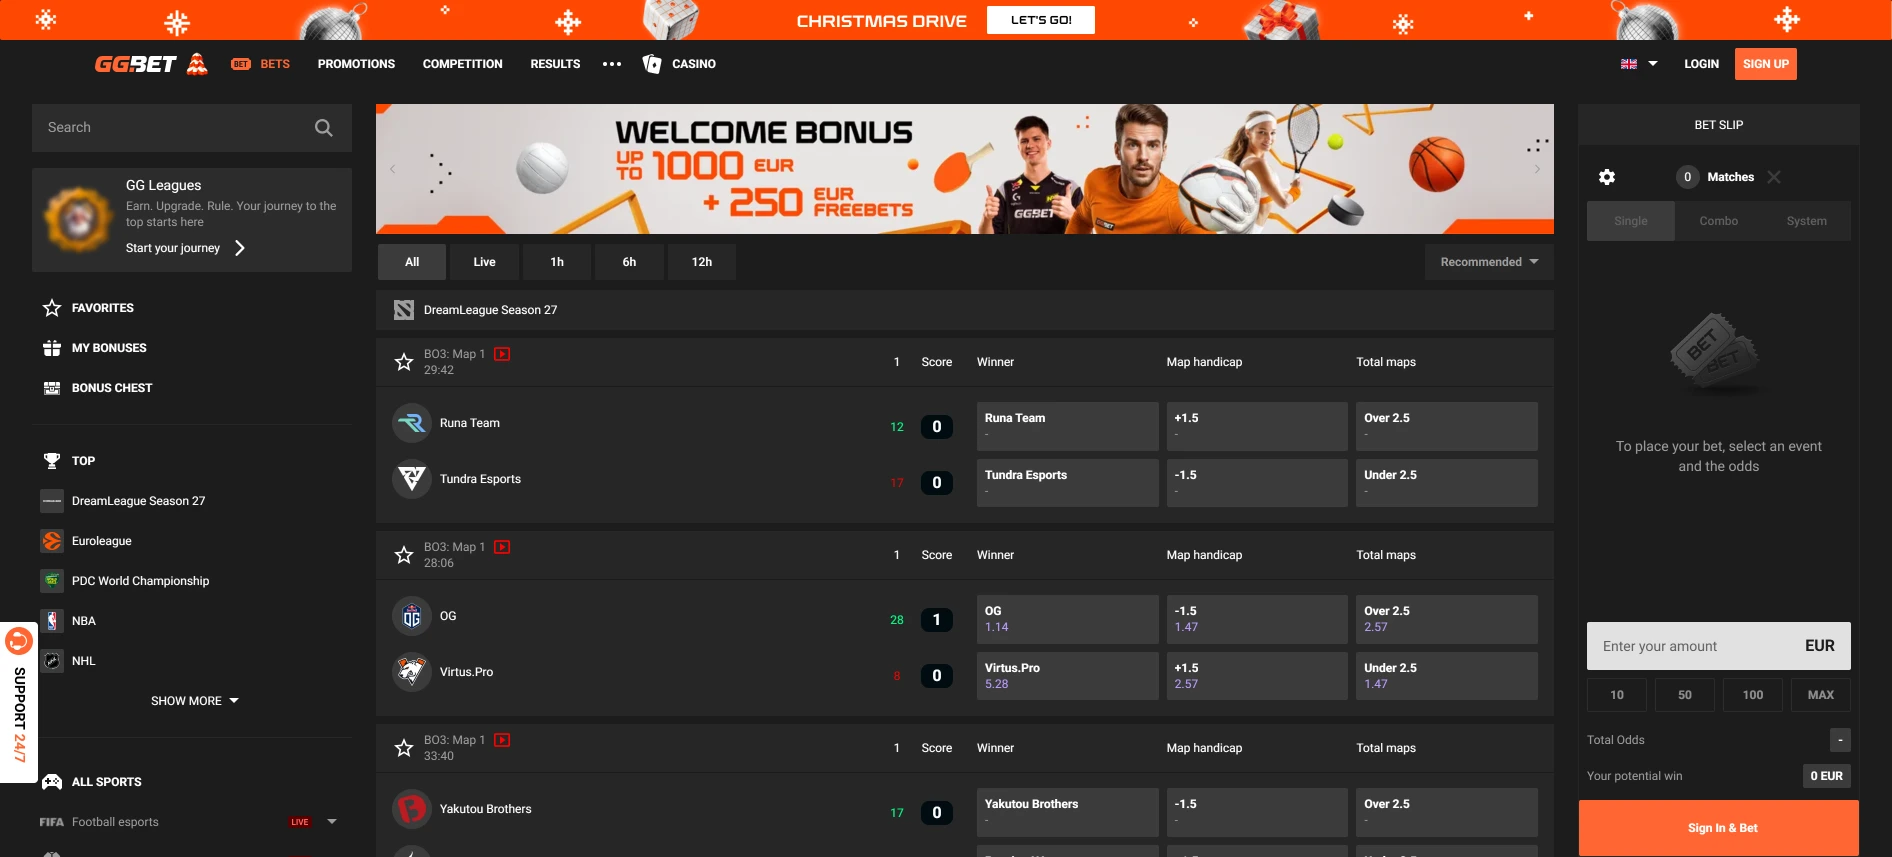
Task: Click the Tundra Esports logo
Action: [412, 479]
